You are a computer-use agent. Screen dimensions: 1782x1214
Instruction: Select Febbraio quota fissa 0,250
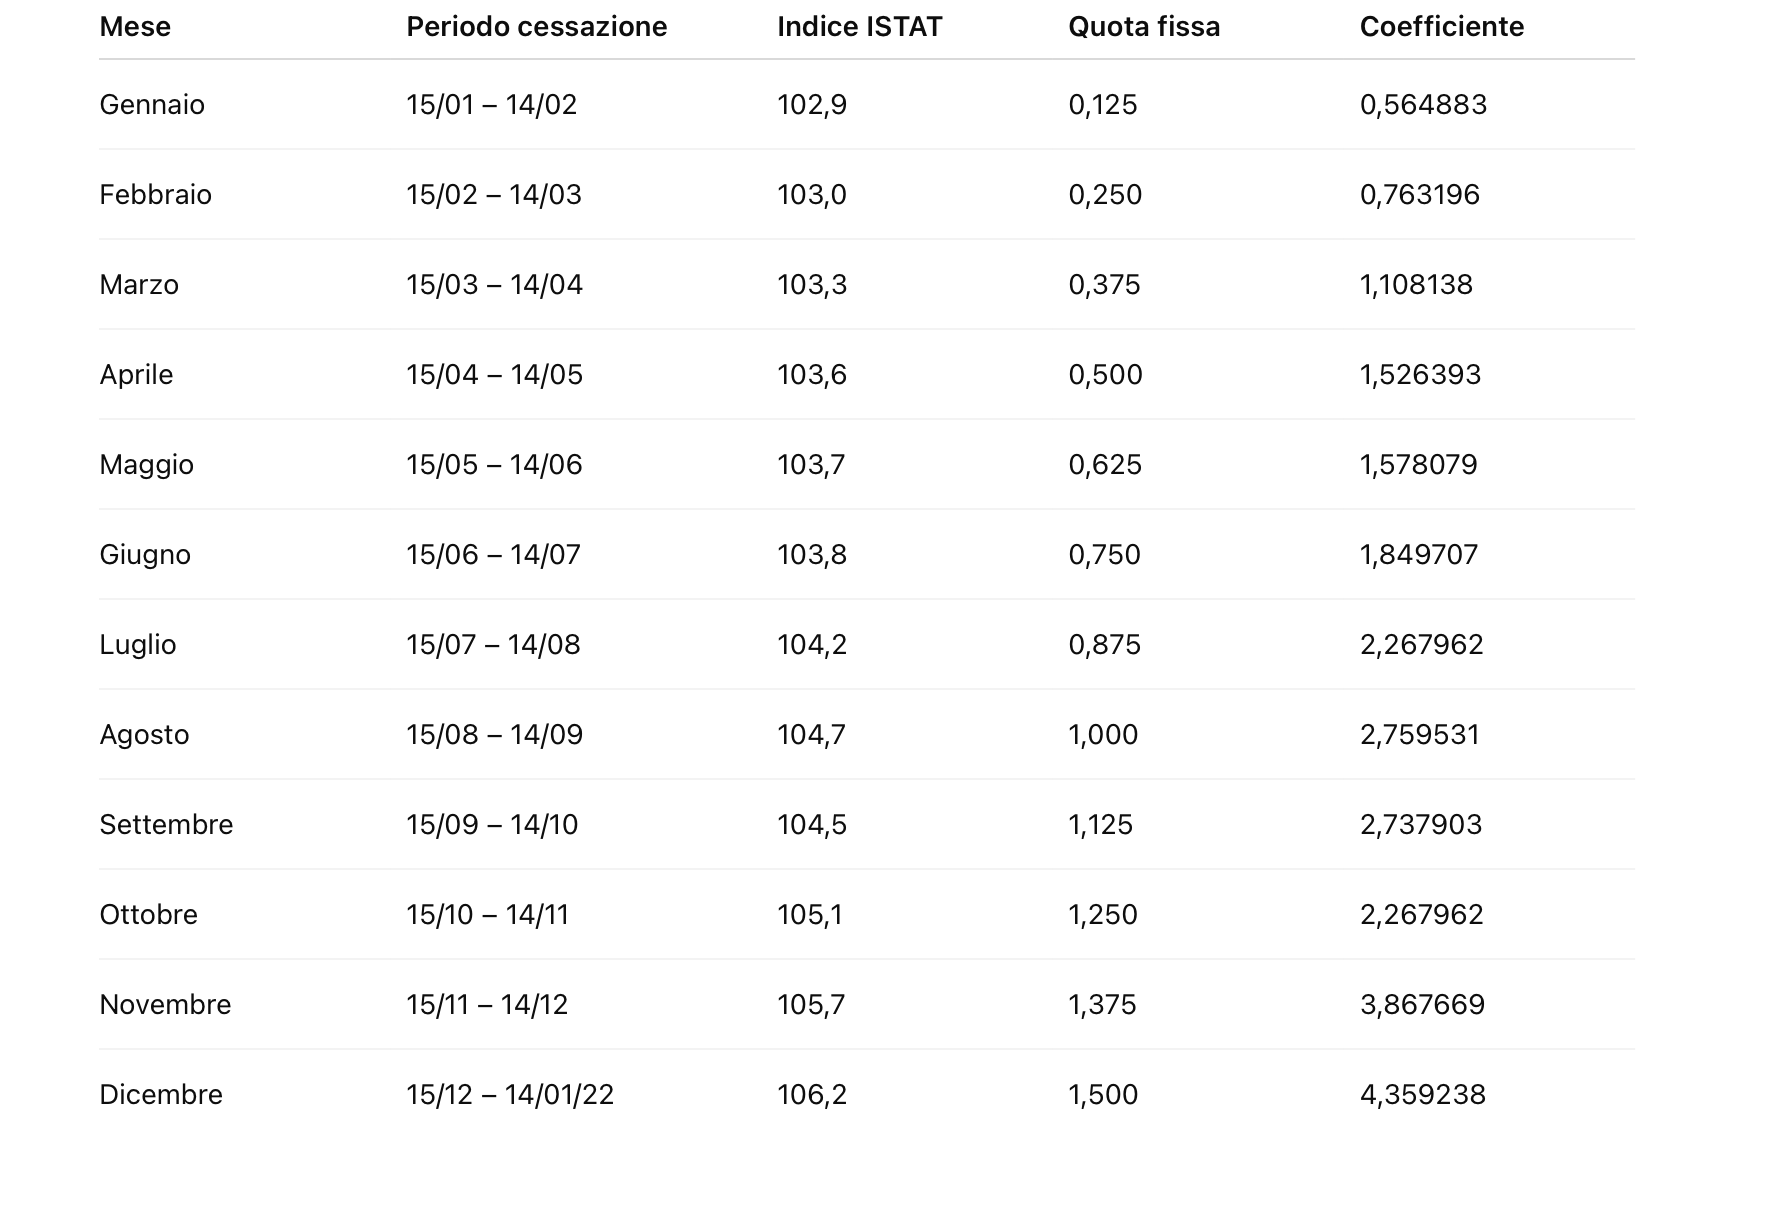point(1105,195)
